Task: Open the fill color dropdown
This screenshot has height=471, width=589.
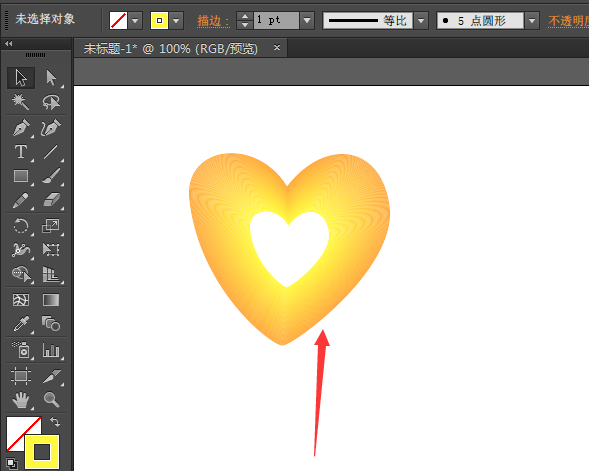Action: coord(136,21)
